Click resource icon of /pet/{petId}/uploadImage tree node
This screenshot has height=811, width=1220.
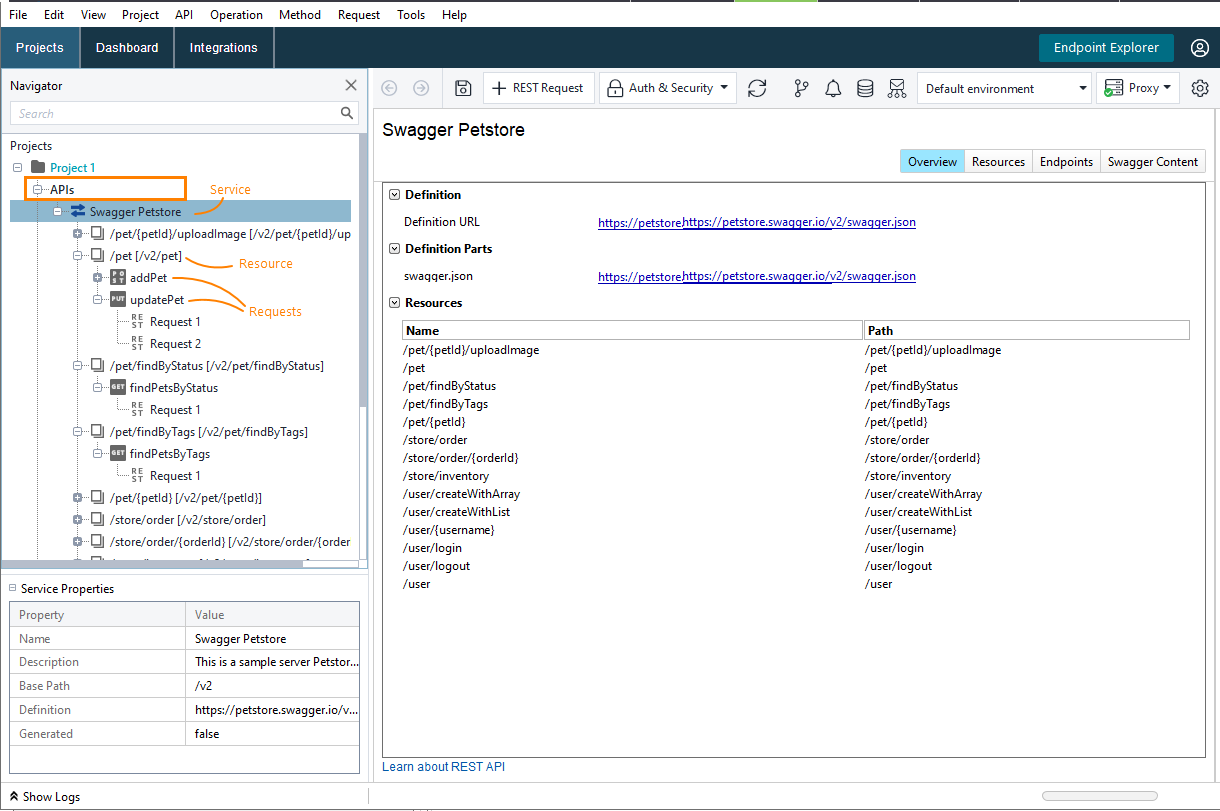point(97,233)
